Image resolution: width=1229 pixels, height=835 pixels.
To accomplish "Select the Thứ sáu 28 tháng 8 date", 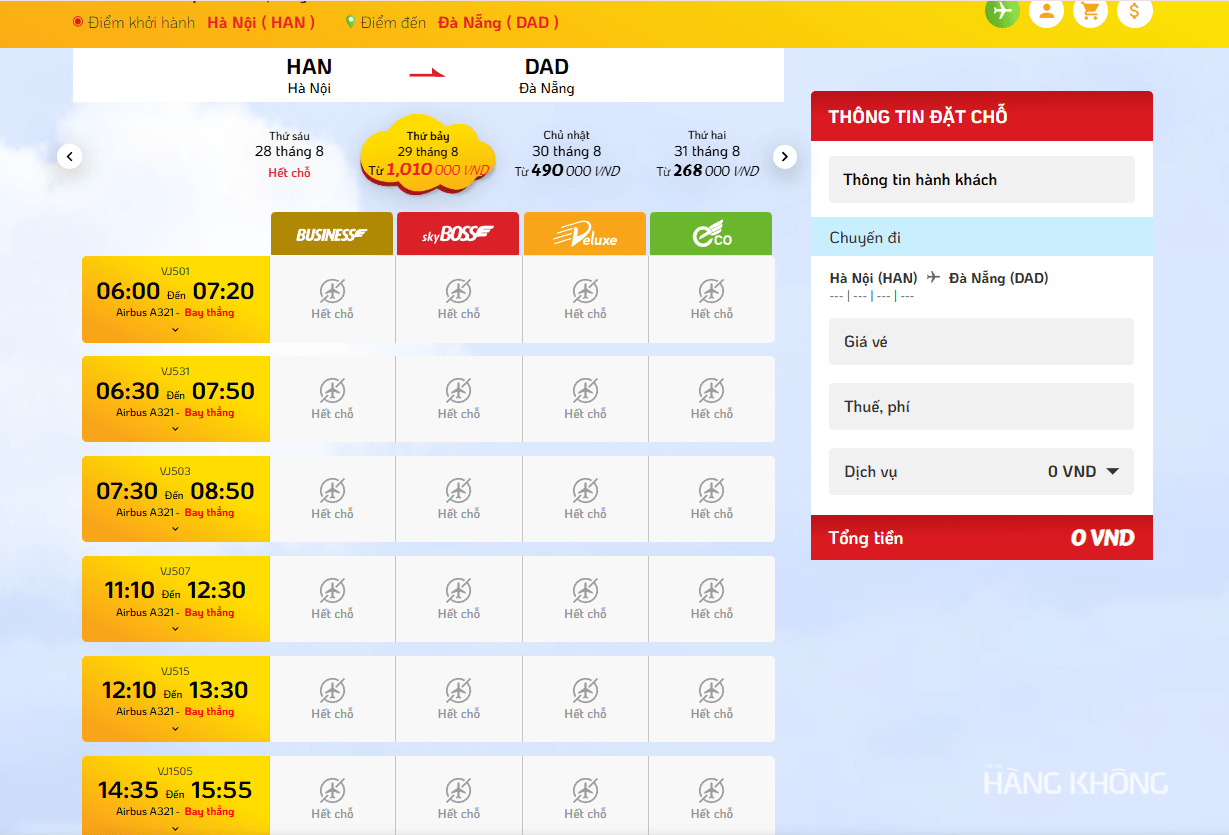I will (x=289, y=155).
